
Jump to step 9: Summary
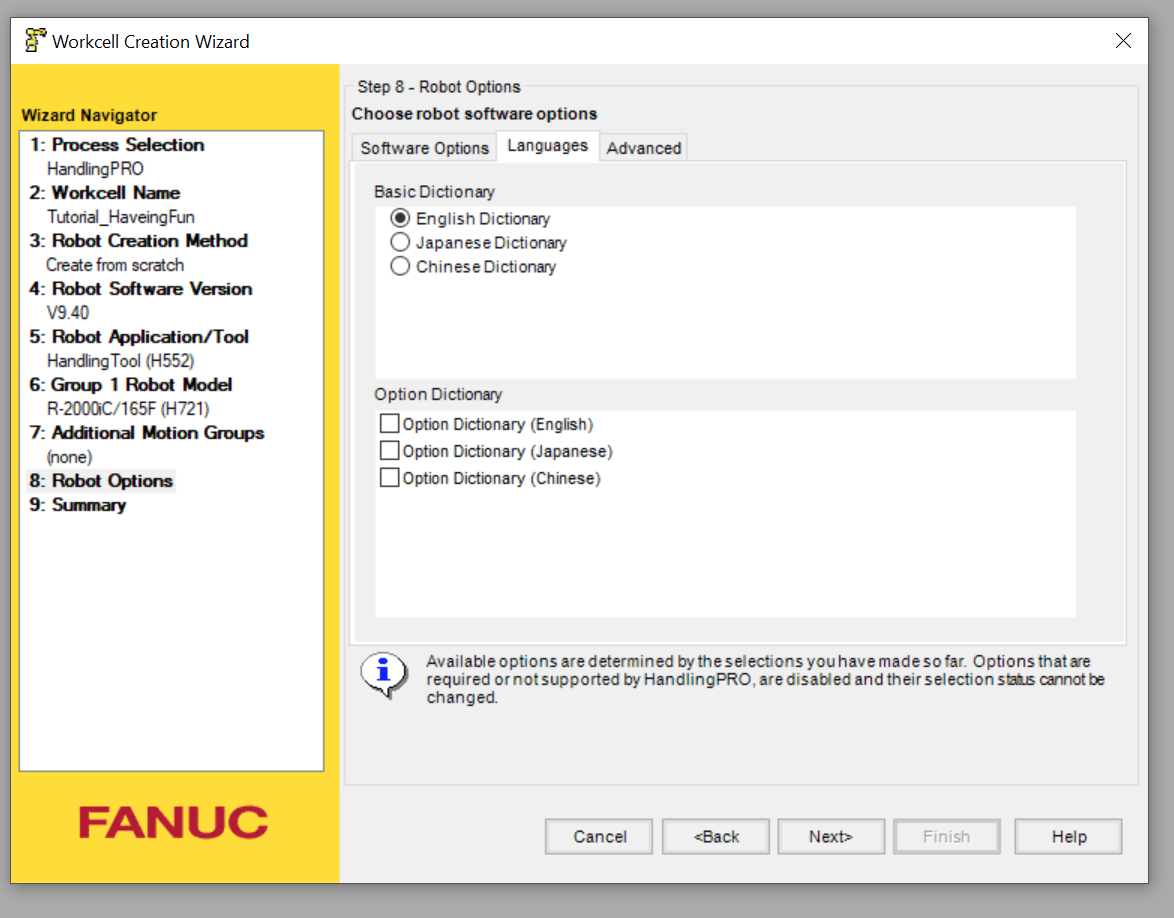pos(78,505)
